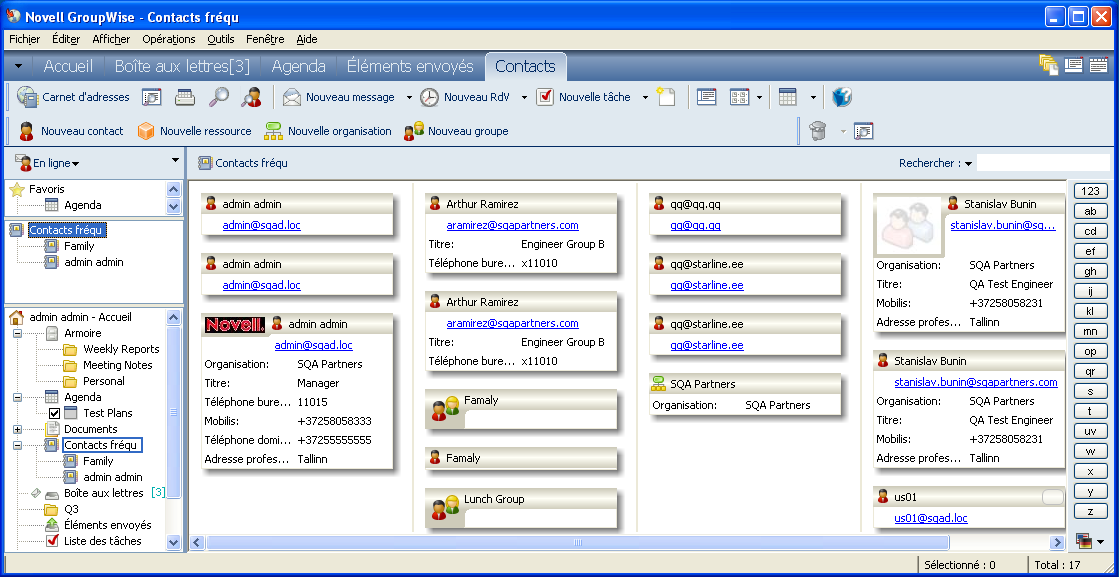Screen dimensions: 1119x577
Task: Click the new note icon with star
Action: 665,97
